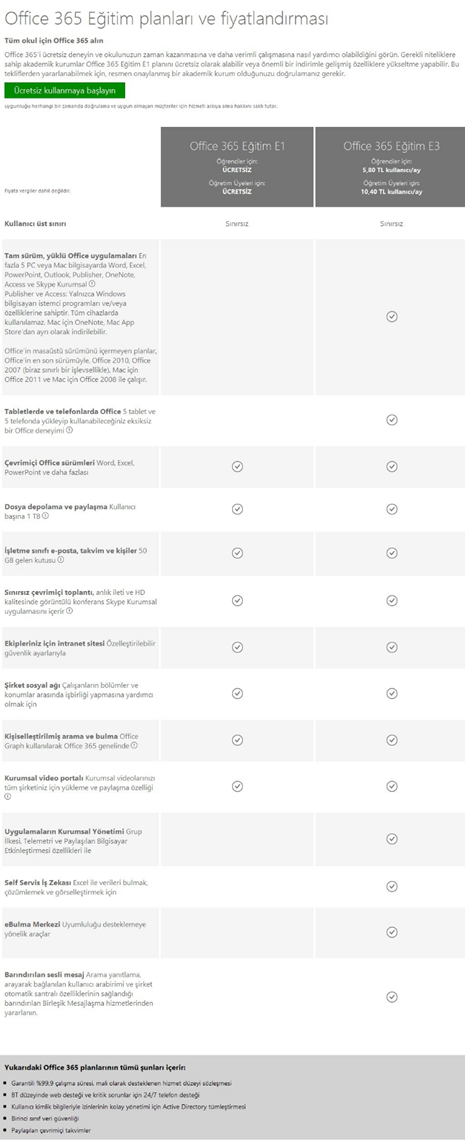Click the green Ücretsiz kullanmaya başlayın button
Screen dimensions: 465x1142
pyautogui.click(x=64, y=90)
